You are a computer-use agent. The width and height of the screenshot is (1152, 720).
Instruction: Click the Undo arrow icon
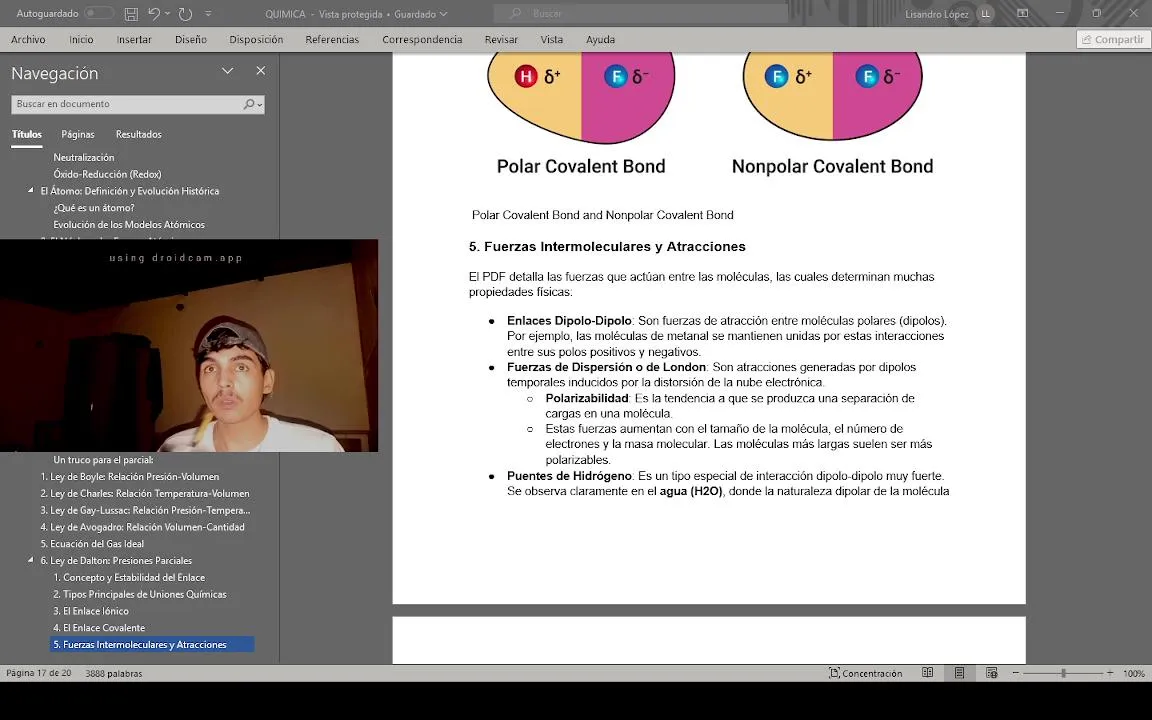(153, 13)
